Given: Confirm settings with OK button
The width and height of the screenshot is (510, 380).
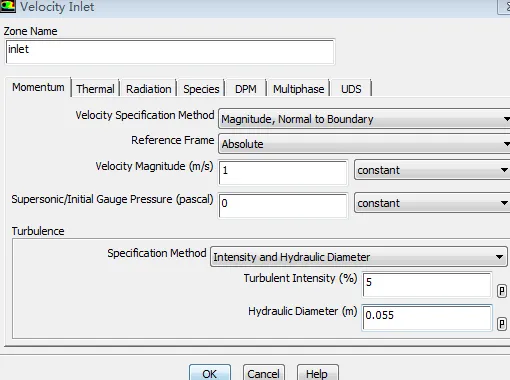Looking at the screenshot, I should pyautogui.click(x=210, y=373).
